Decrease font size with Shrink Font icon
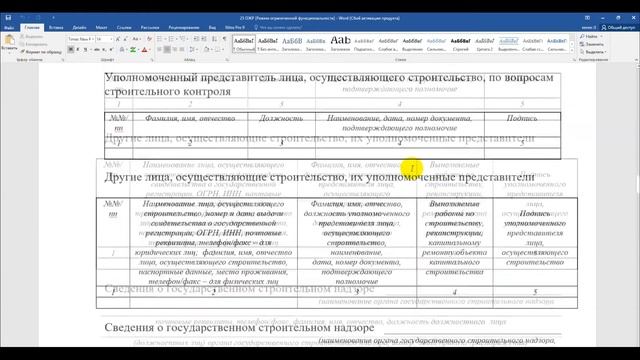 click(x=125, y=39)
